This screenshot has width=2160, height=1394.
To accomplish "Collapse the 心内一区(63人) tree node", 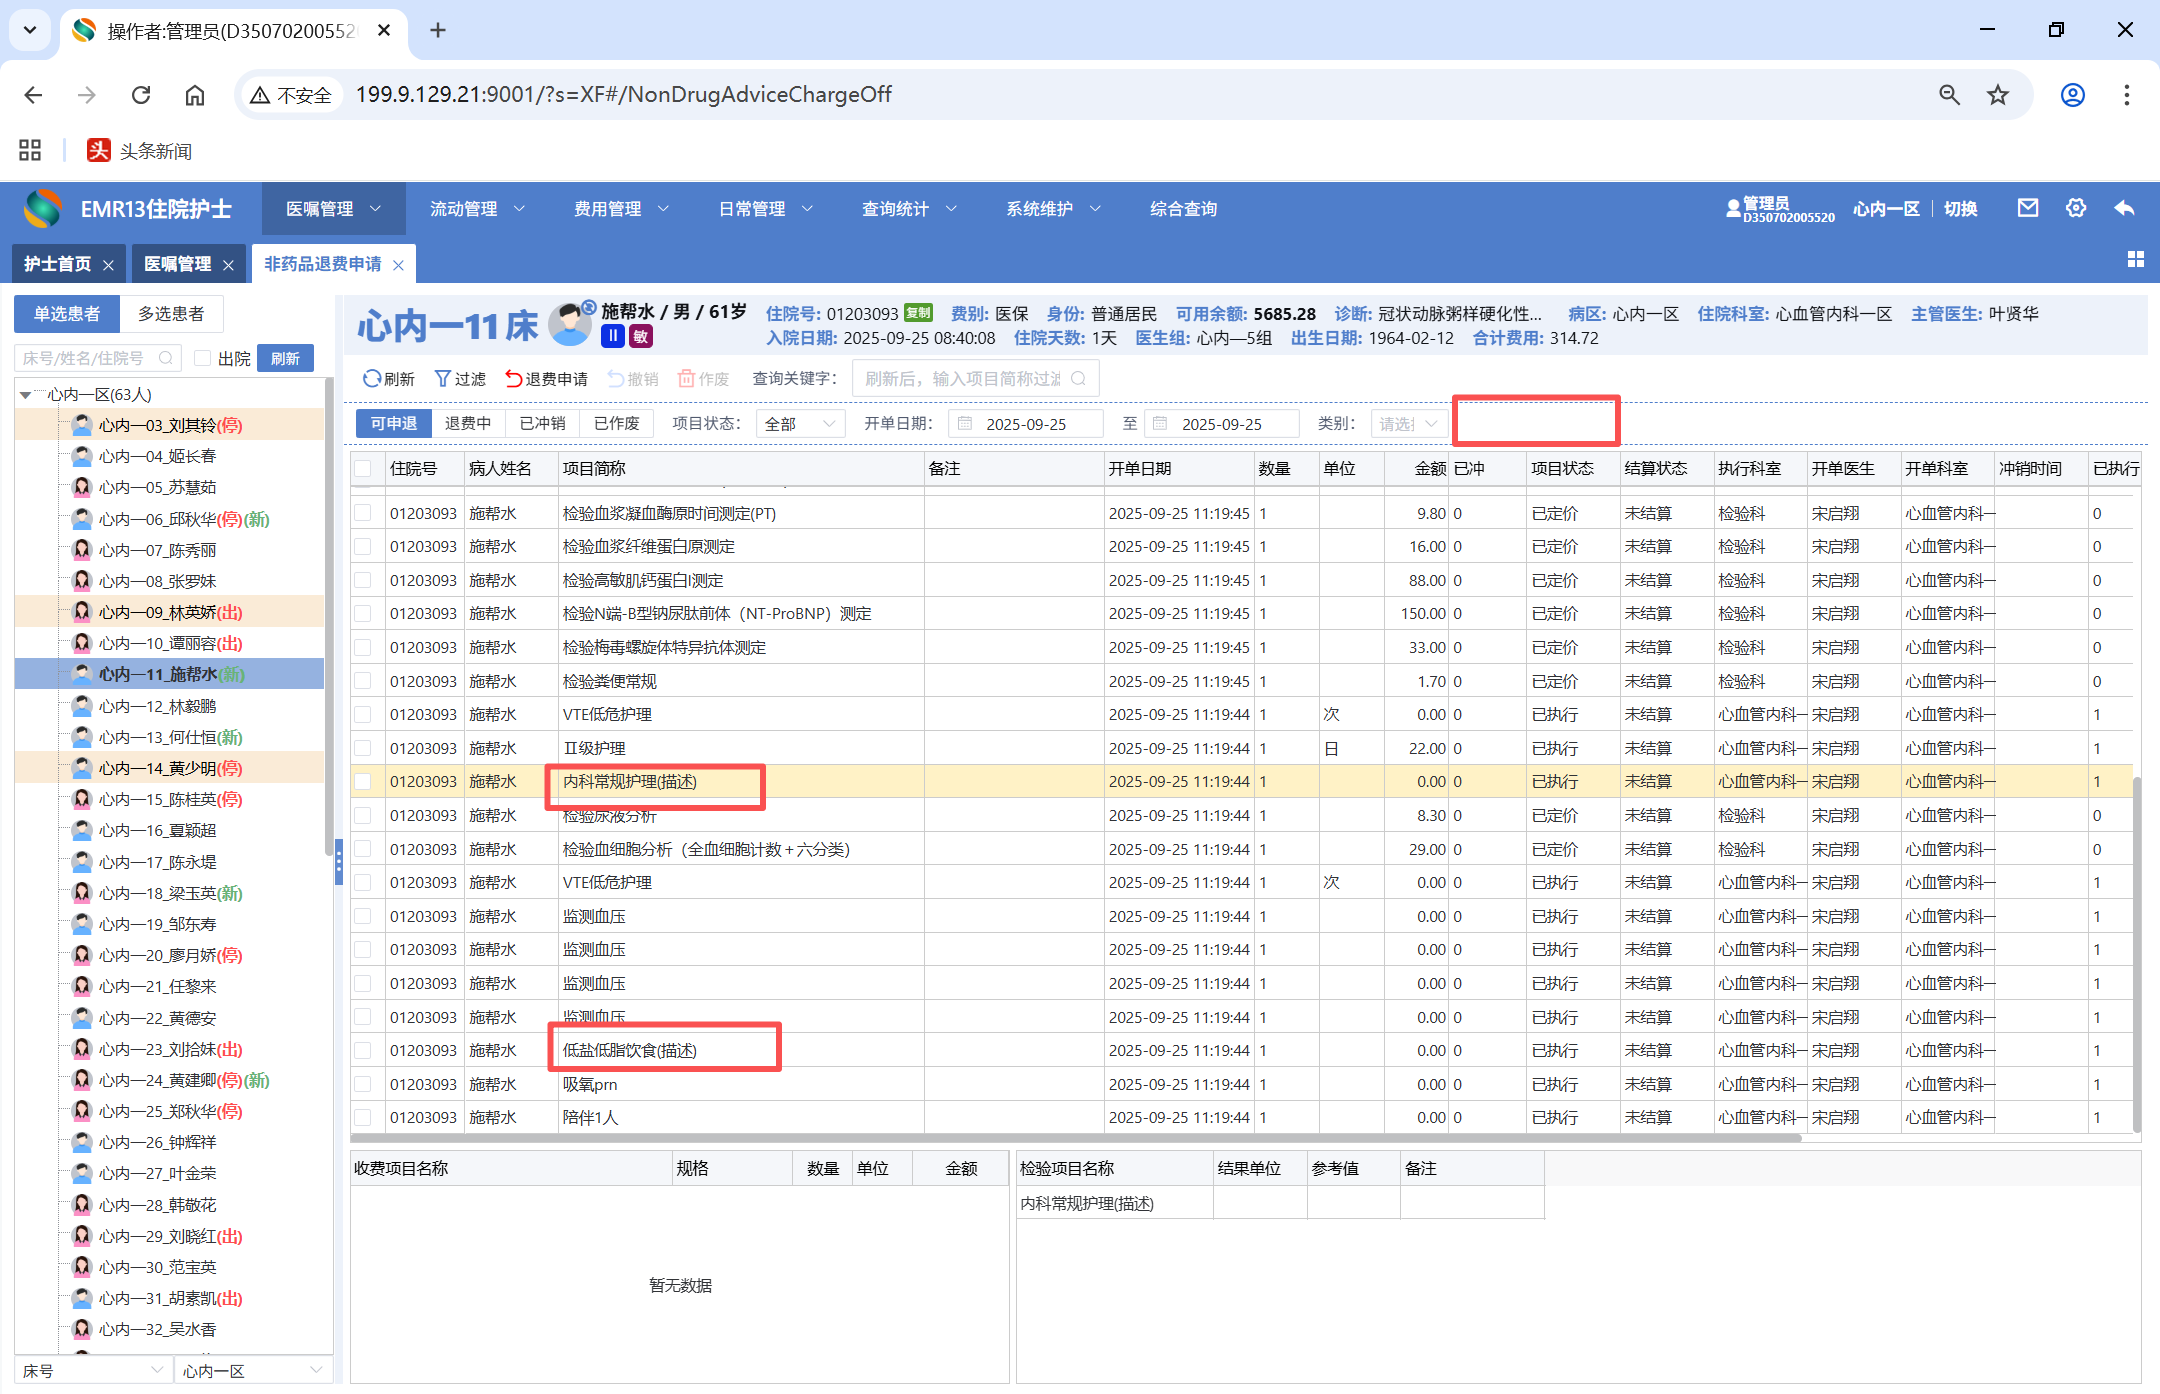I will coord(26,395).
